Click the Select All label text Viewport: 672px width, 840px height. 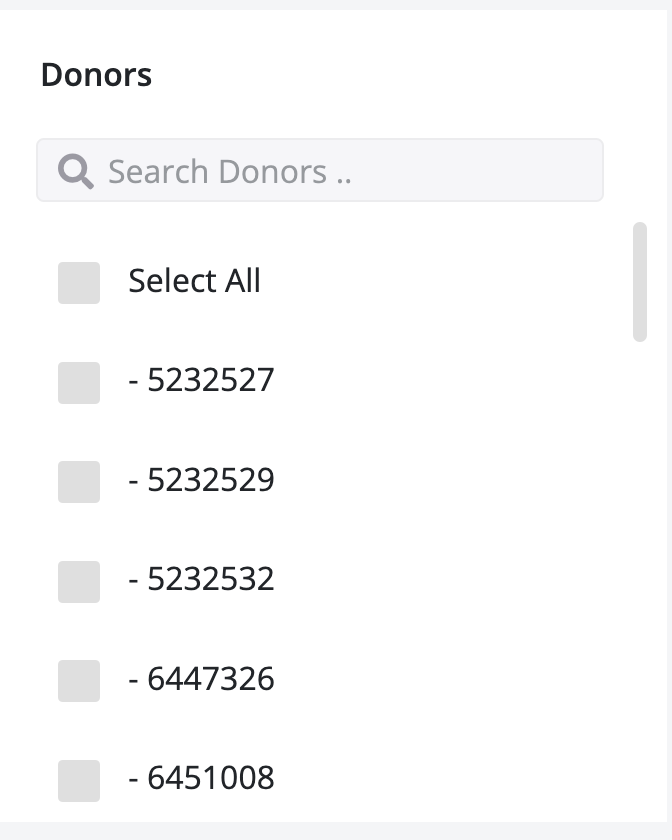(194, 281)
